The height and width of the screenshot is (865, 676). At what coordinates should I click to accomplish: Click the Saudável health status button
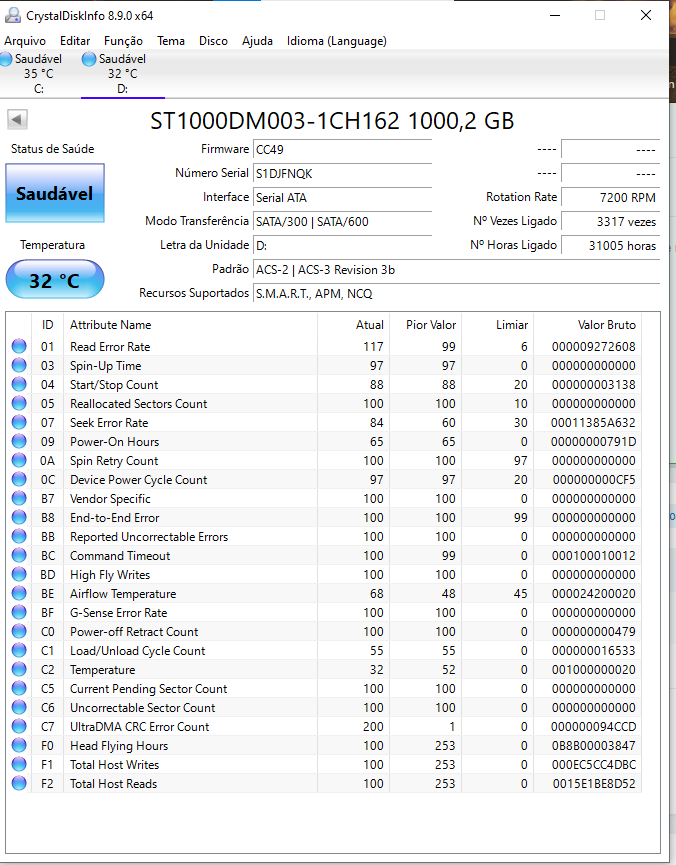(55, 193)
